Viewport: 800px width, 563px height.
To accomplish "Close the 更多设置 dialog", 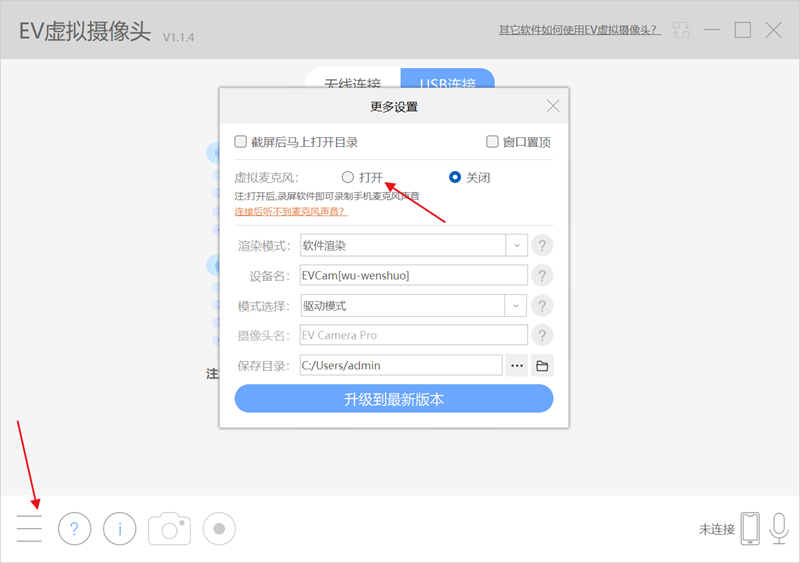I will (x=553, y=106).
